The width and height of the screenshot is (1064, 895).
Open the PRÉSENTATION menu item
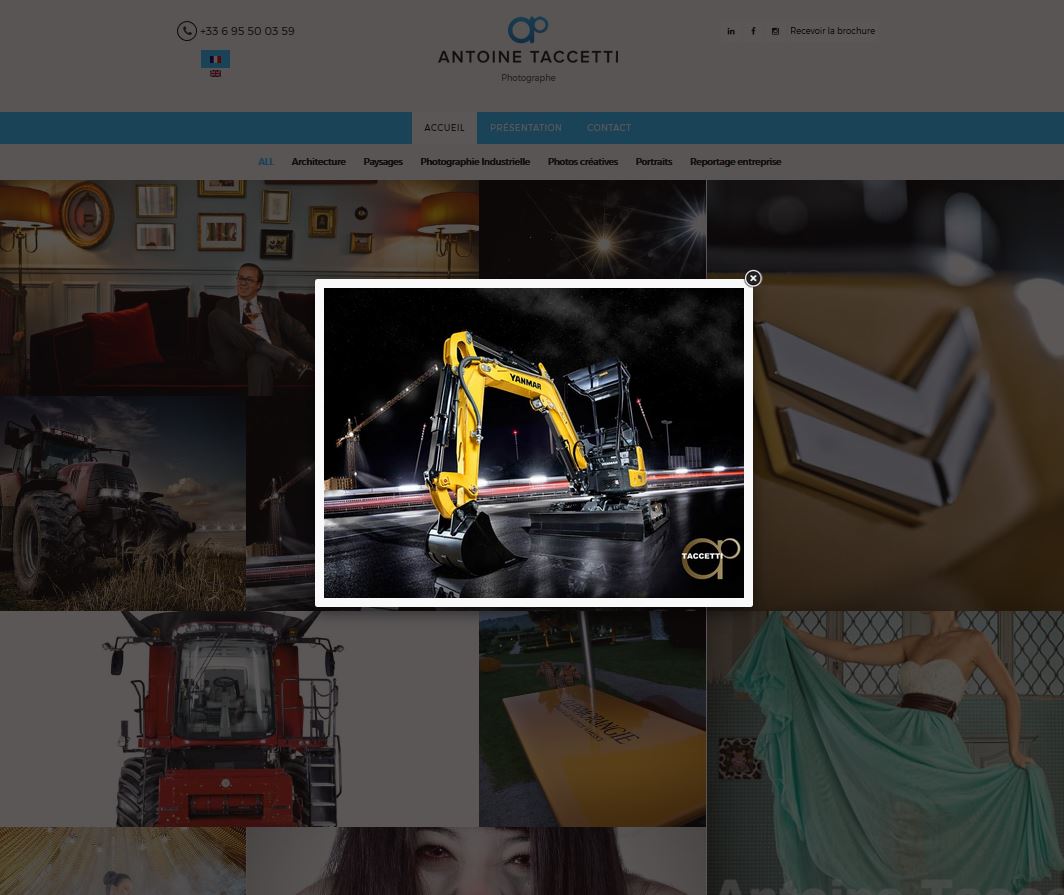point(526,128)
